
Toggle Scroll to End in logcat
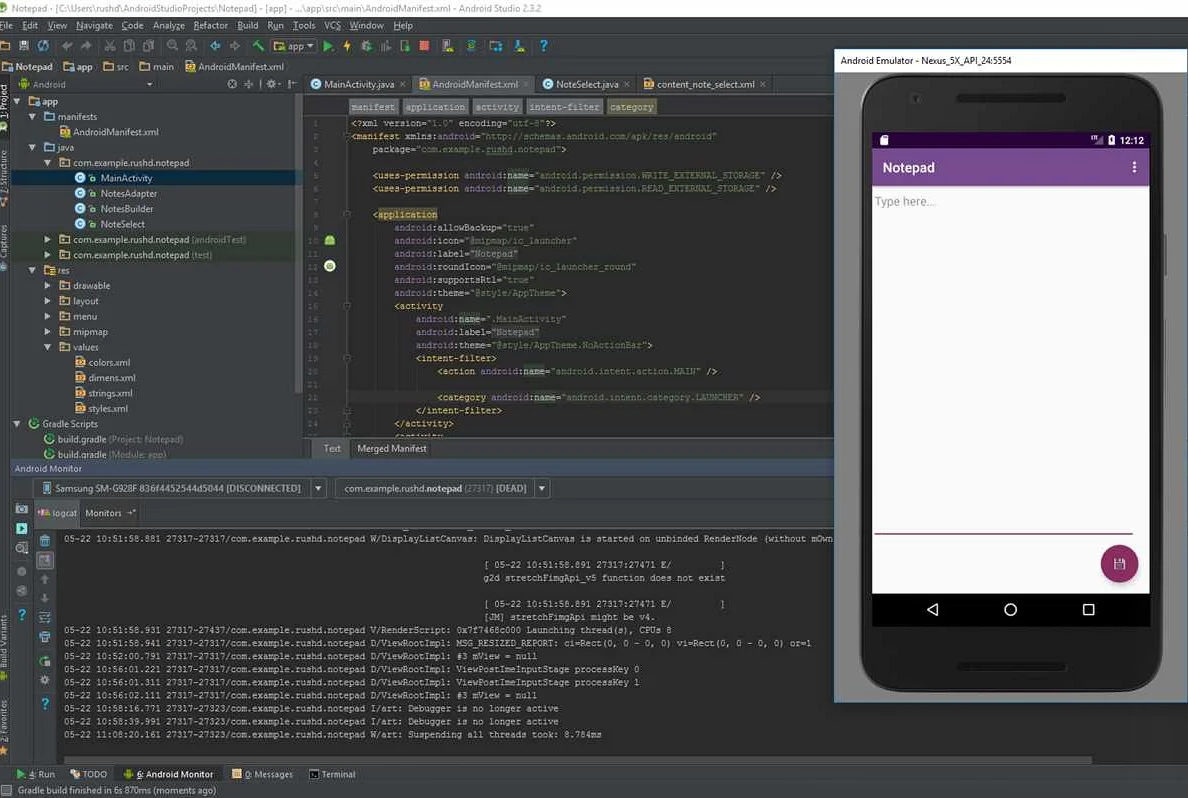pyautogui.click(x=45, y=561)
